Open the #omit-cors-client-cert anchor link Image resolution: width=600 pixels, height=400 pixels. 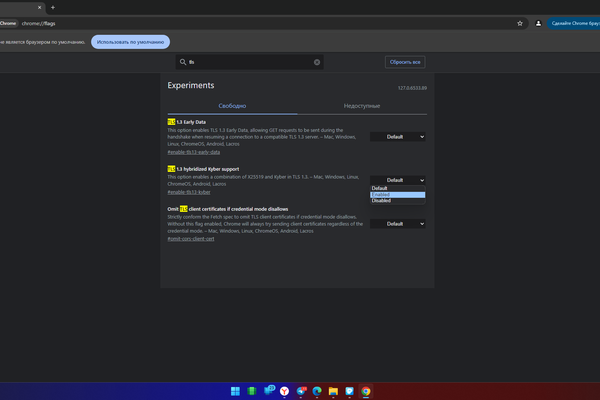click(191, 239)
